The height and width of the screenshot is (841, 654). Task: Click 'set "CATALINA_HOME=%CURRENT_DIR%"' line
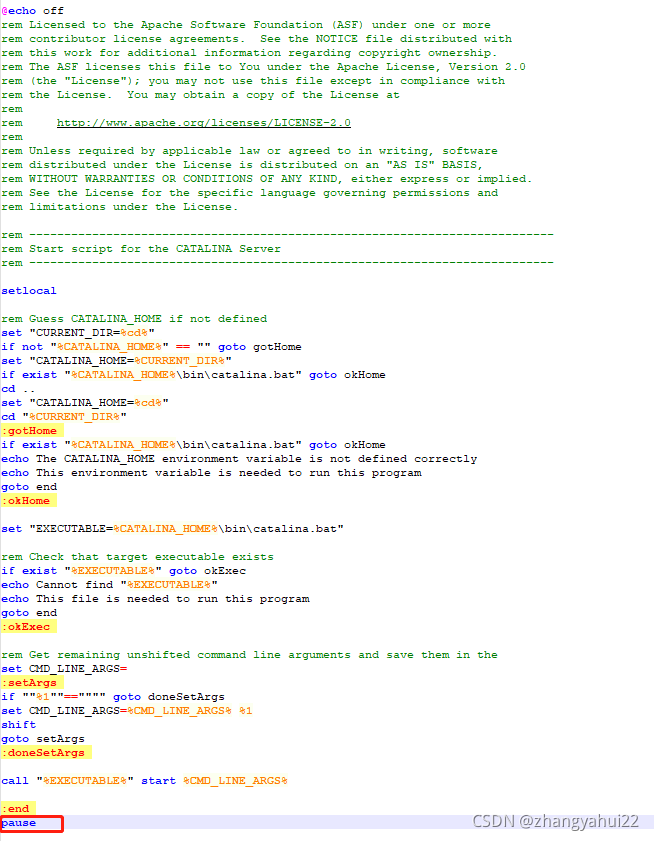tap(116, 361)
